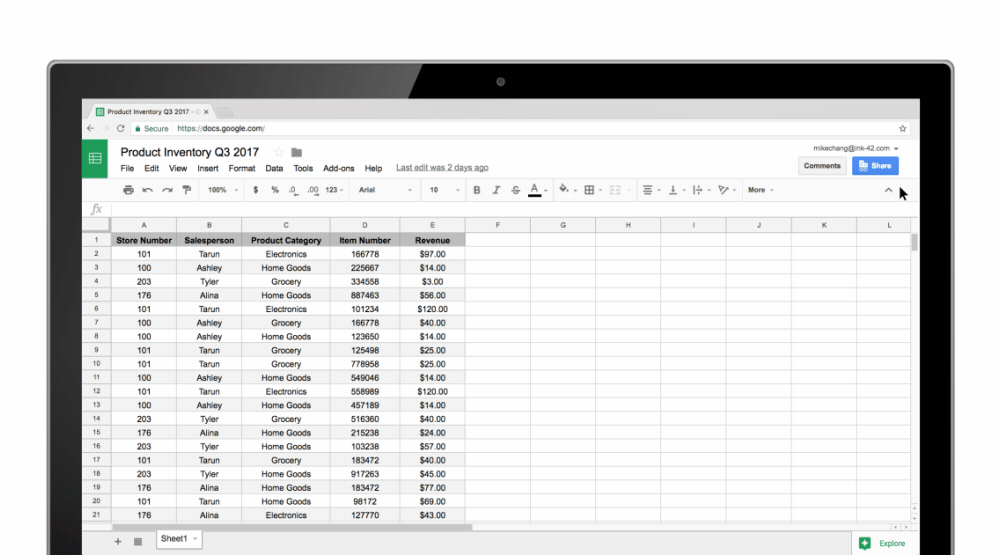Format cells as currency with dollar icon

[255, 190]
